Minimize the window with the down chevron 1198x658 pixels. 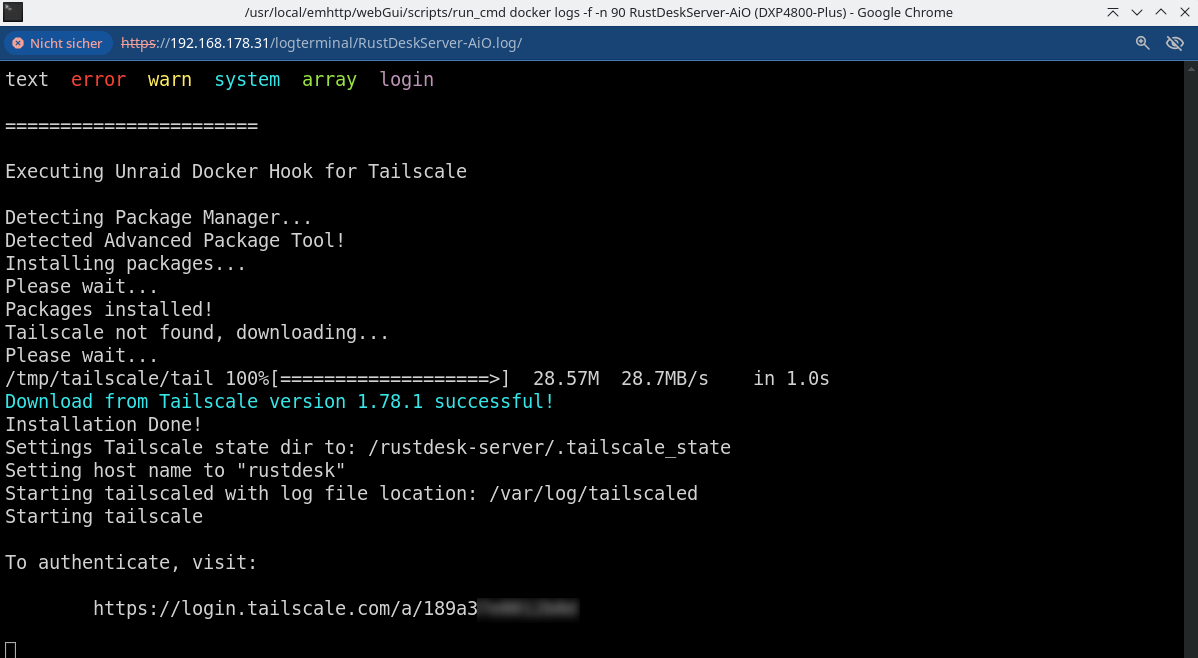[x=1137, y=12]
